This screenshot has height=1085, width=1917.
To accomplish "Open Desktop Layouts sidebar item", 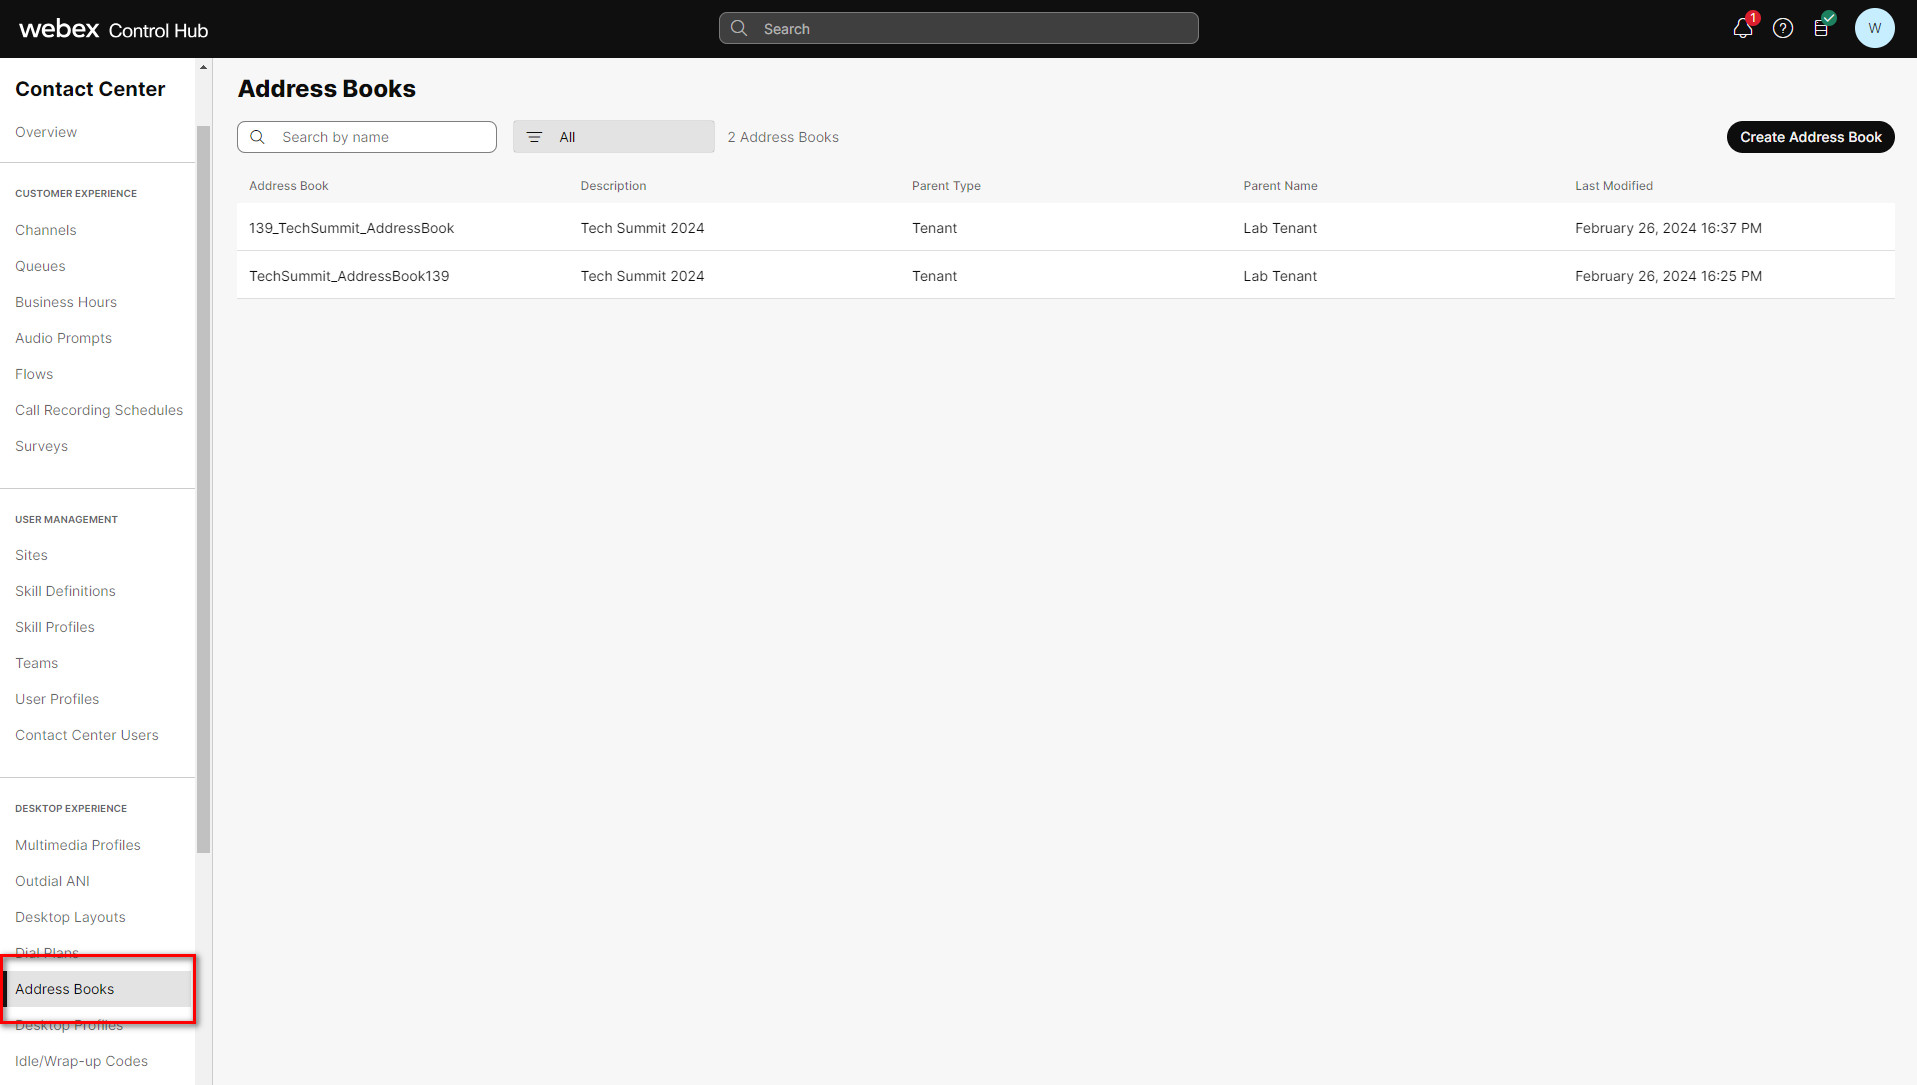I will point(70,917).
